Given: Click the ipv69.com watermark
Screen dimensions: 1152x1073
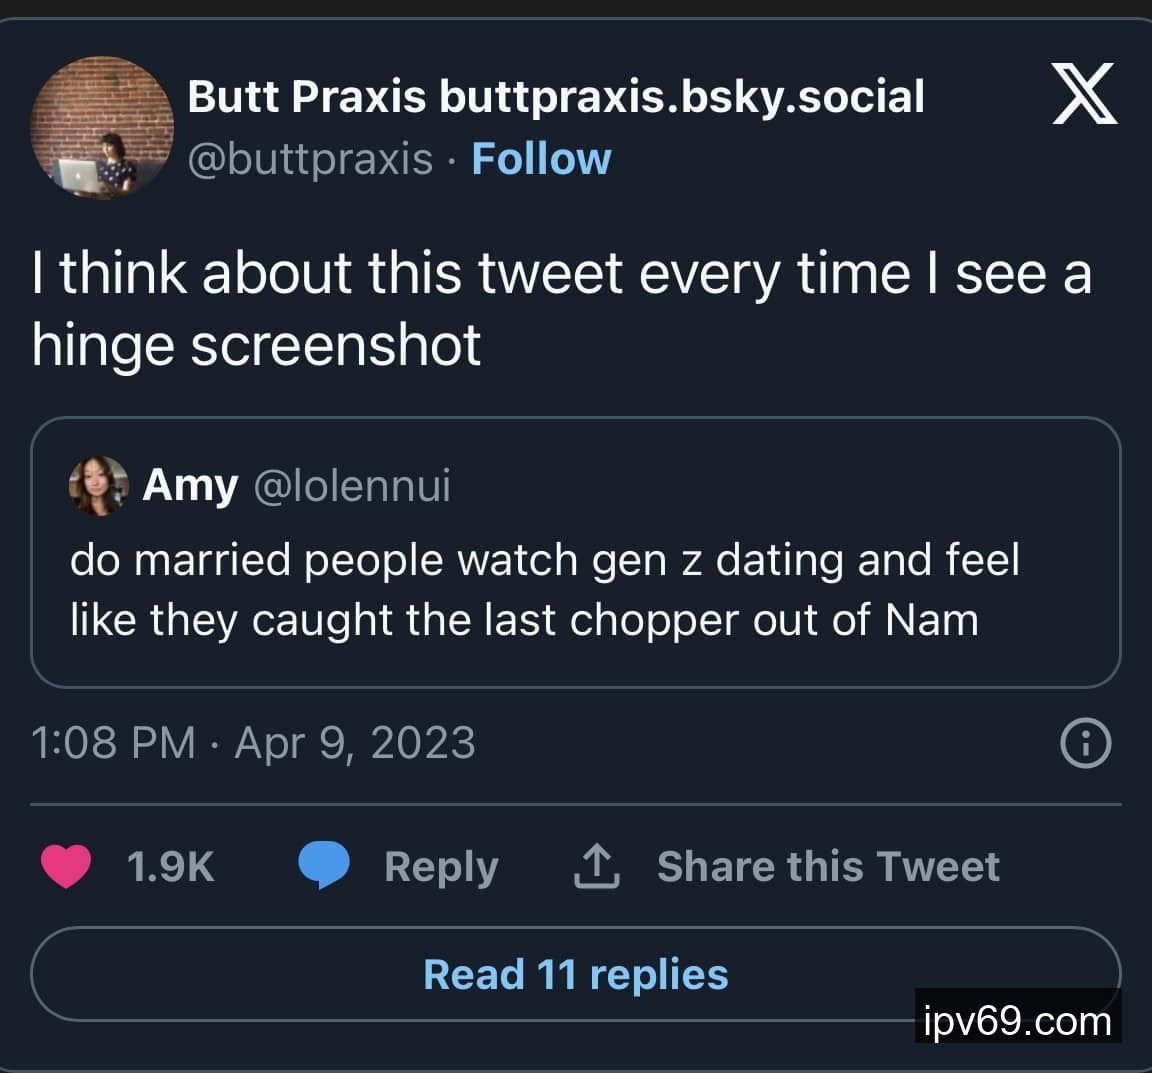Looking at the screenshot, I should pyautogui.click(x=1018, y=1021).
